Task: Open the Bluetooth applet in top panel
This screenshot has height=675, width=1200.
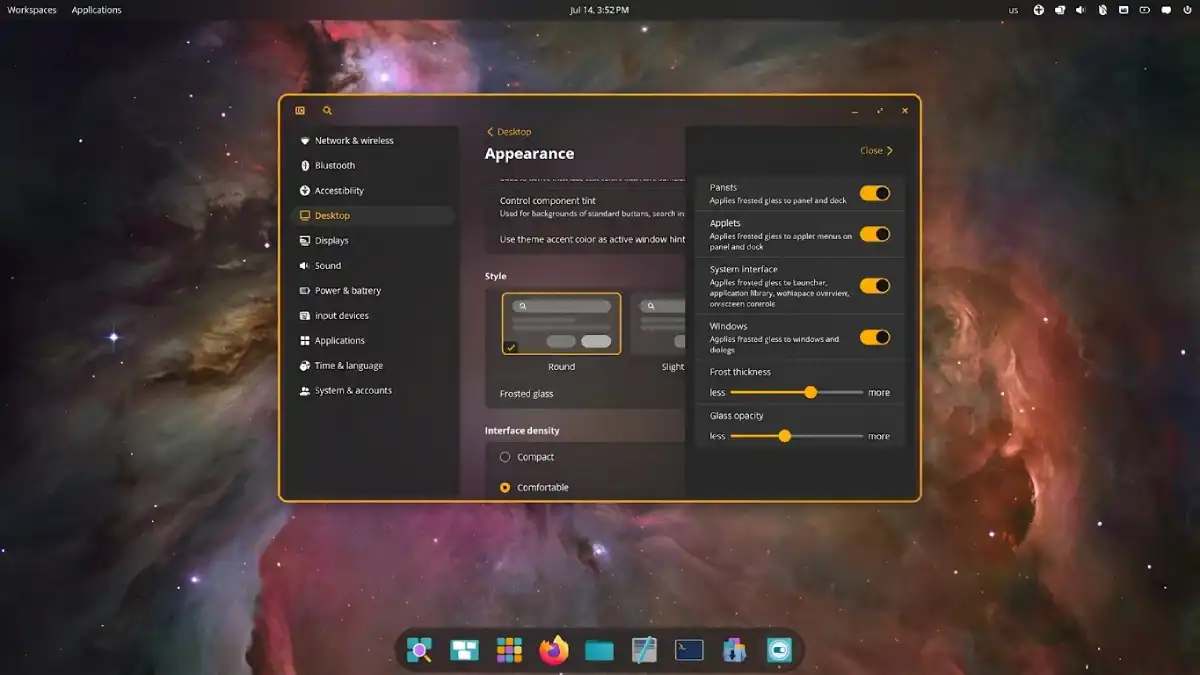Action: coord(1102,10)
